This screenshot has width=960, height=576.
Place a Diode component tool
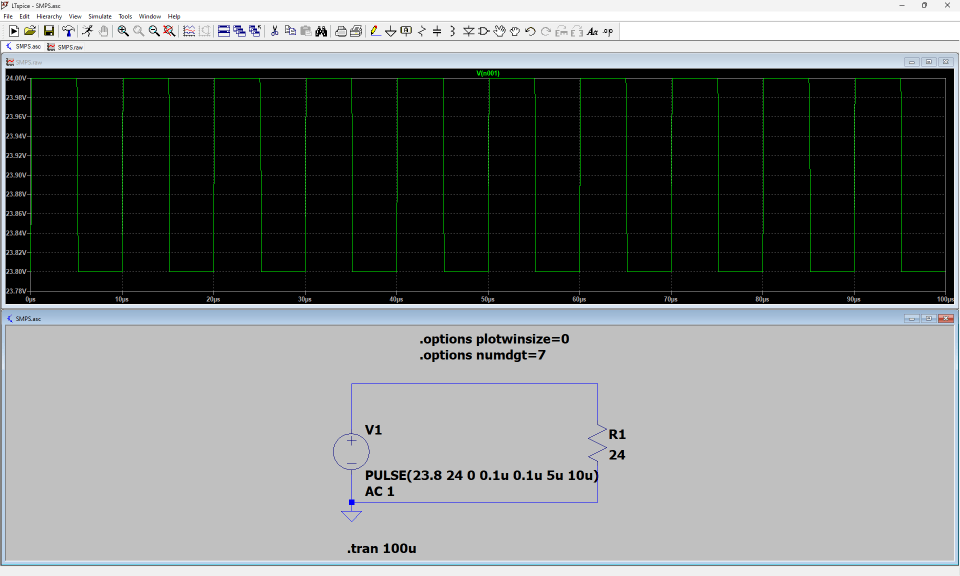tap(468, 31)
